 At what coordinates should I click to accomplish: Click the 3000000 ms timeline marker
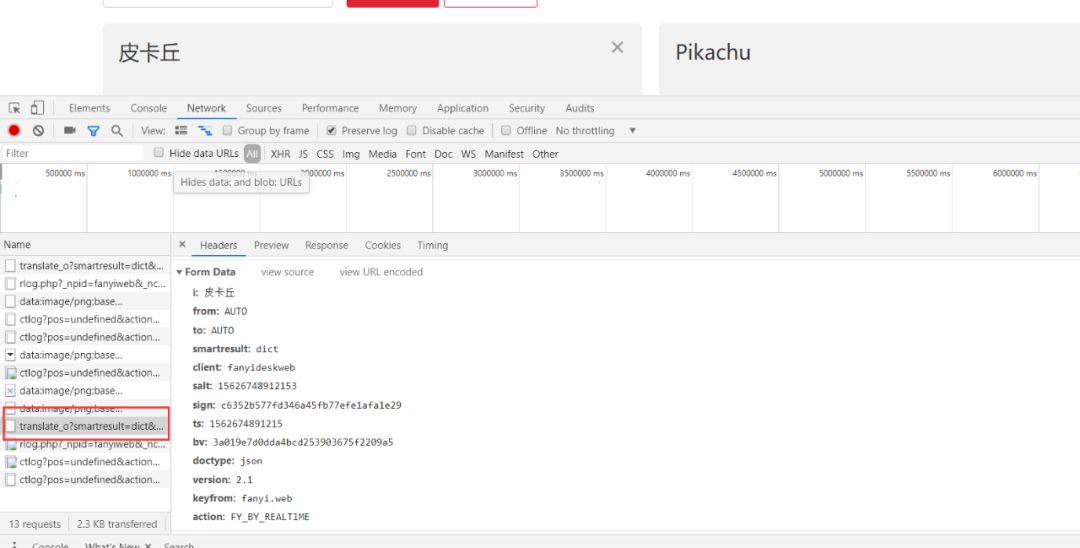click(x=495, y=173)
